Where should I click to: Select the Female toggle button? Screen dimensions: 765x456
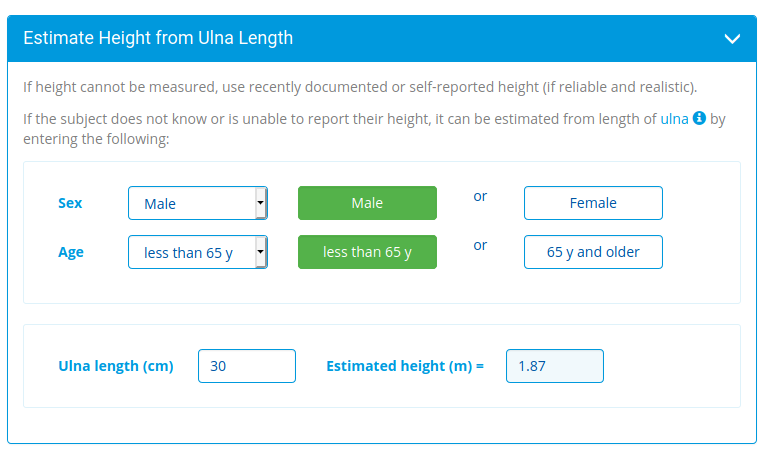click(x=593, y=203)
